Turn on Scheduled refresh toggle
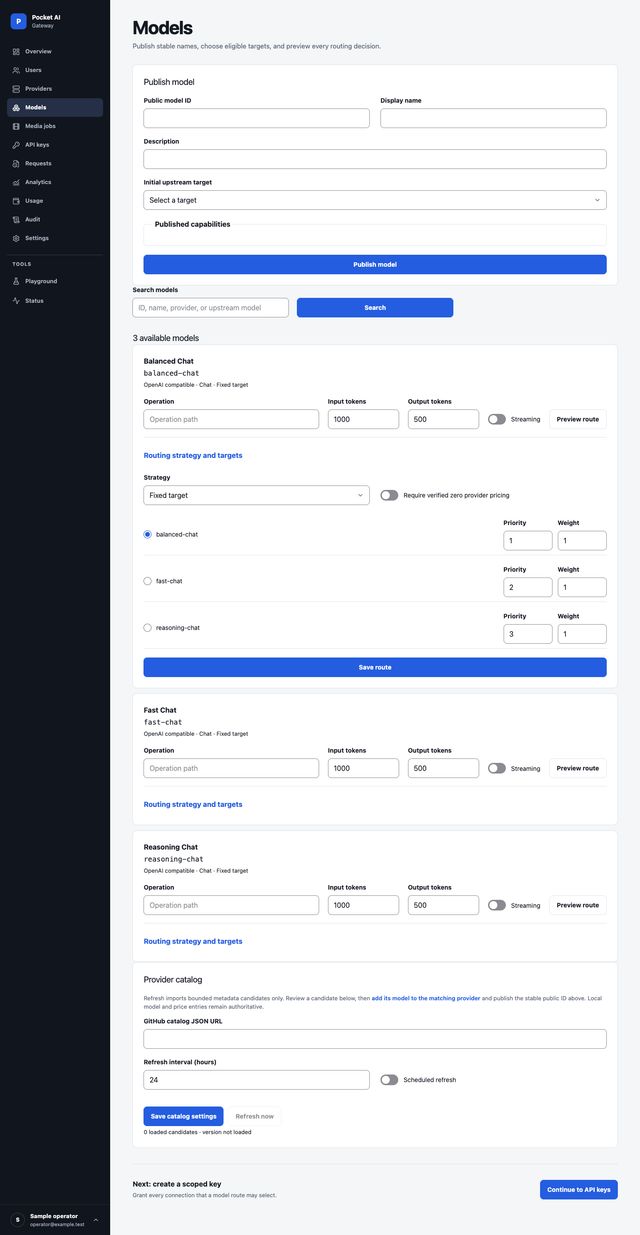This screenshot has height=1235, width=640. coord(389,1080)
